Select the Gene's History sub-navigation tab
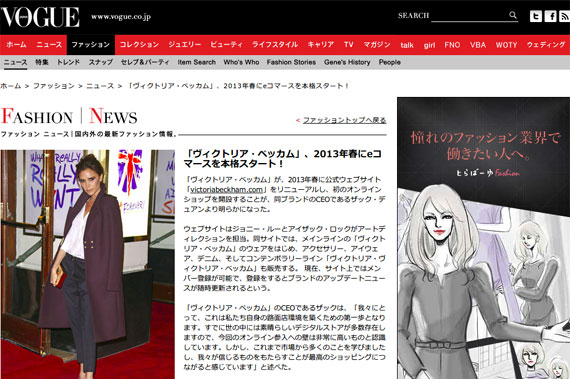Viewport: 570px width, 379px height. click(x=347, y=62)
